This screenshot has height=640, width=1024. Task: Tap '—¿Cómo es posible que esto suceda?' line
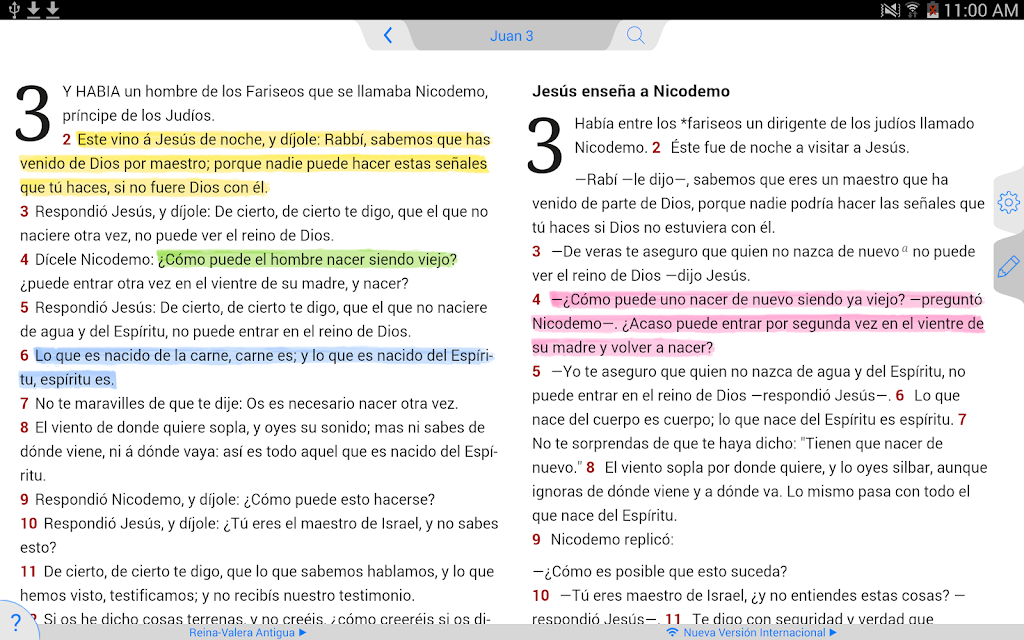click(x=660, y=571)
